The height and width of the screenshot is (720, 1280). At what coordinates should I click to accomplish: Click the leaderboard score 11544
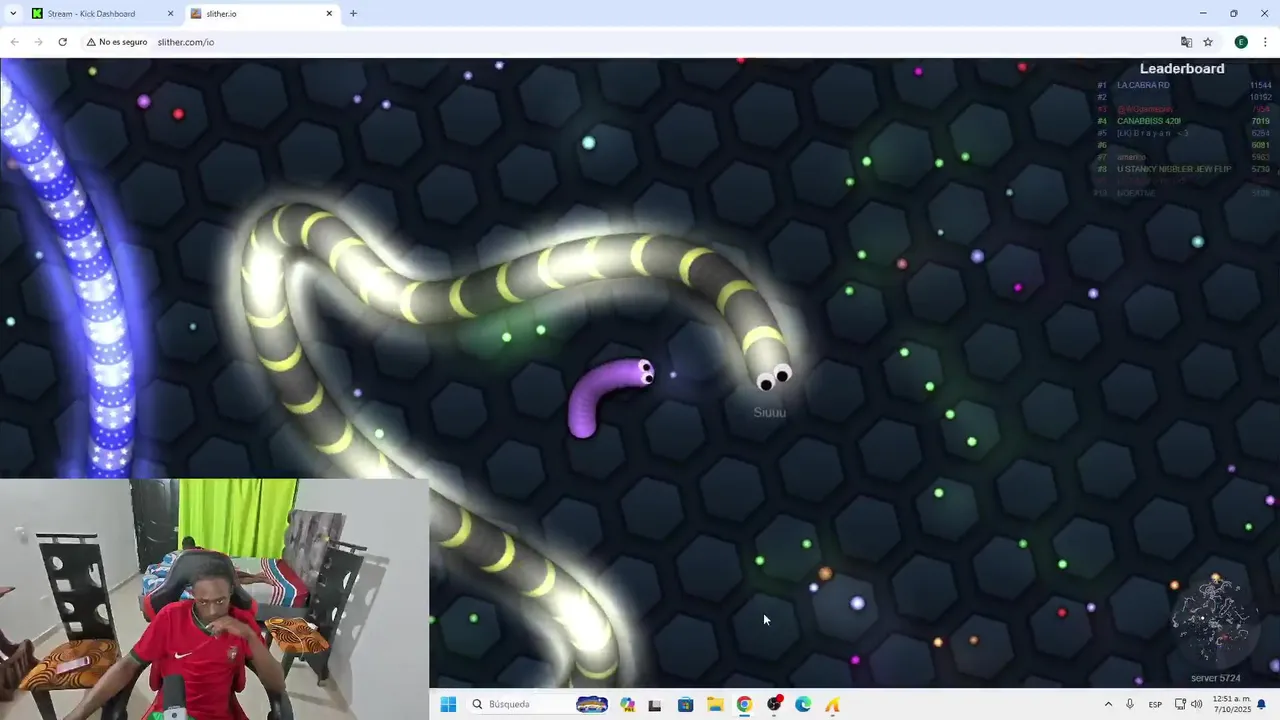pos(1260,85)
